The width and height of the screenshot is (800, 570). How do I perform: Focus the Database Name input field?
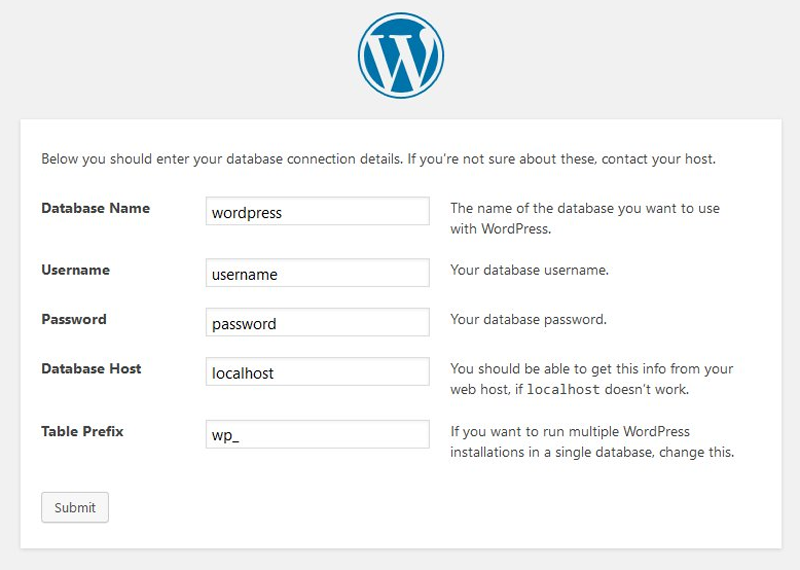[317, 212]
